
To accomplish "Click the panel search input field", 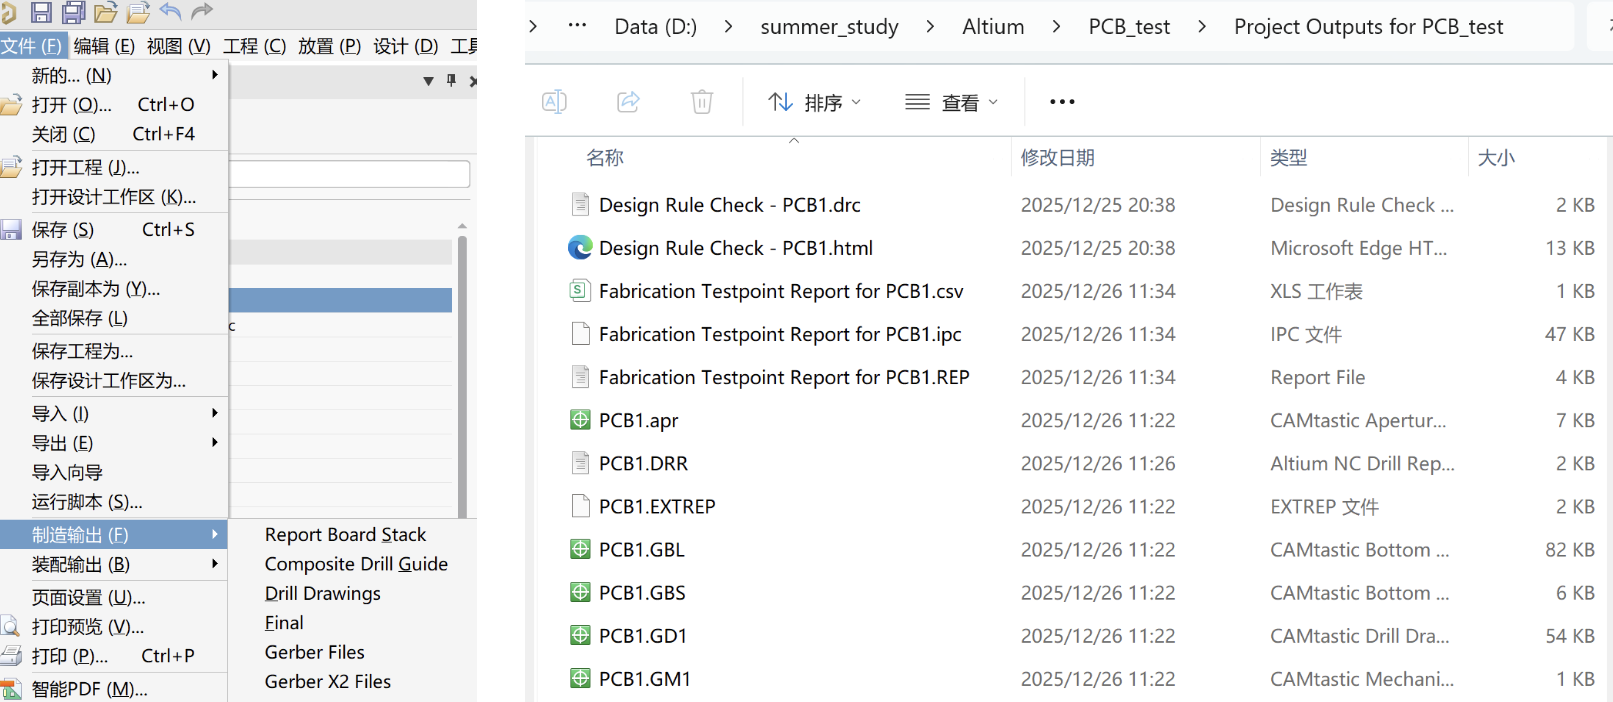I will (349, 174).
